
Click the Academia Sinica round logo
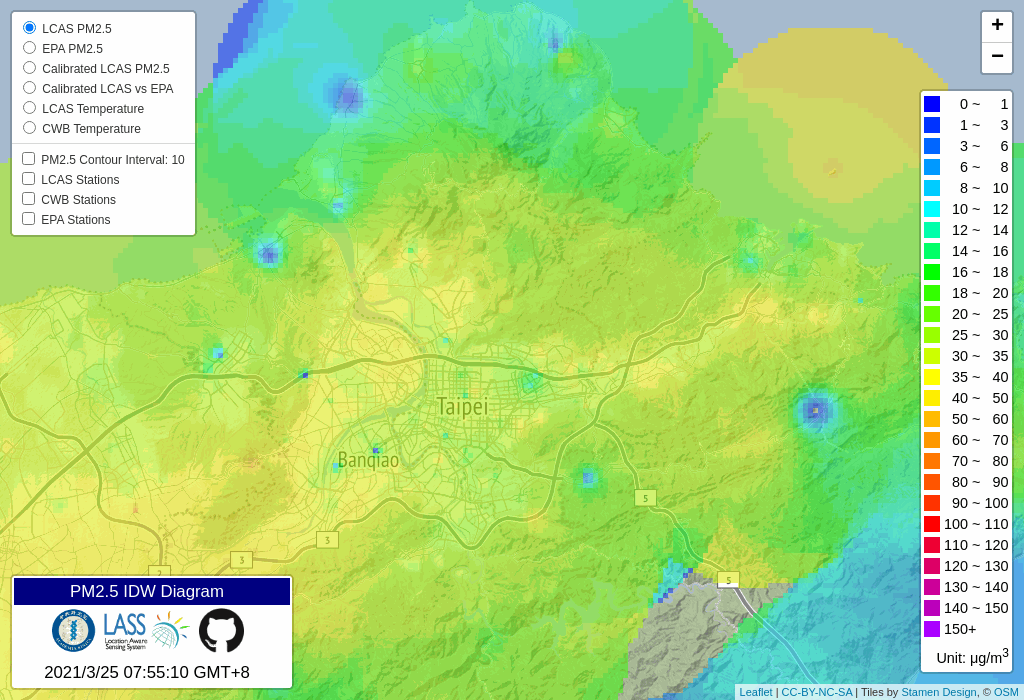(x=72, y=631)
